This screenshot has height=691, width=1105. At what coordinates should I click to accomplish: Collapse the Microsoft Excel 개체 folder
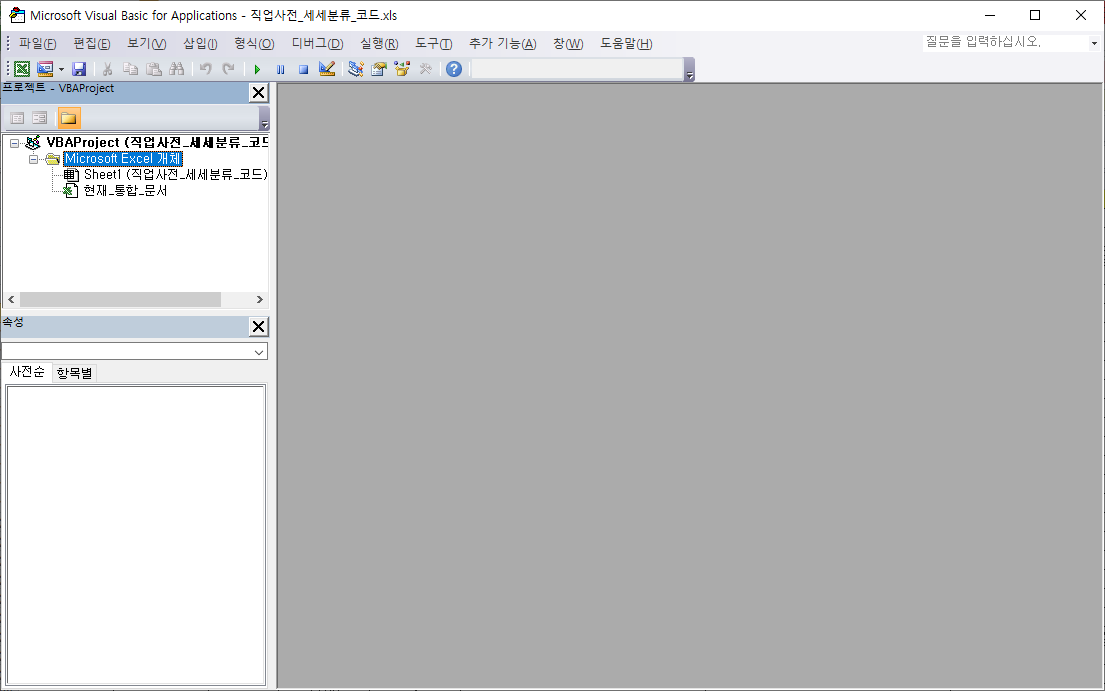33,159
